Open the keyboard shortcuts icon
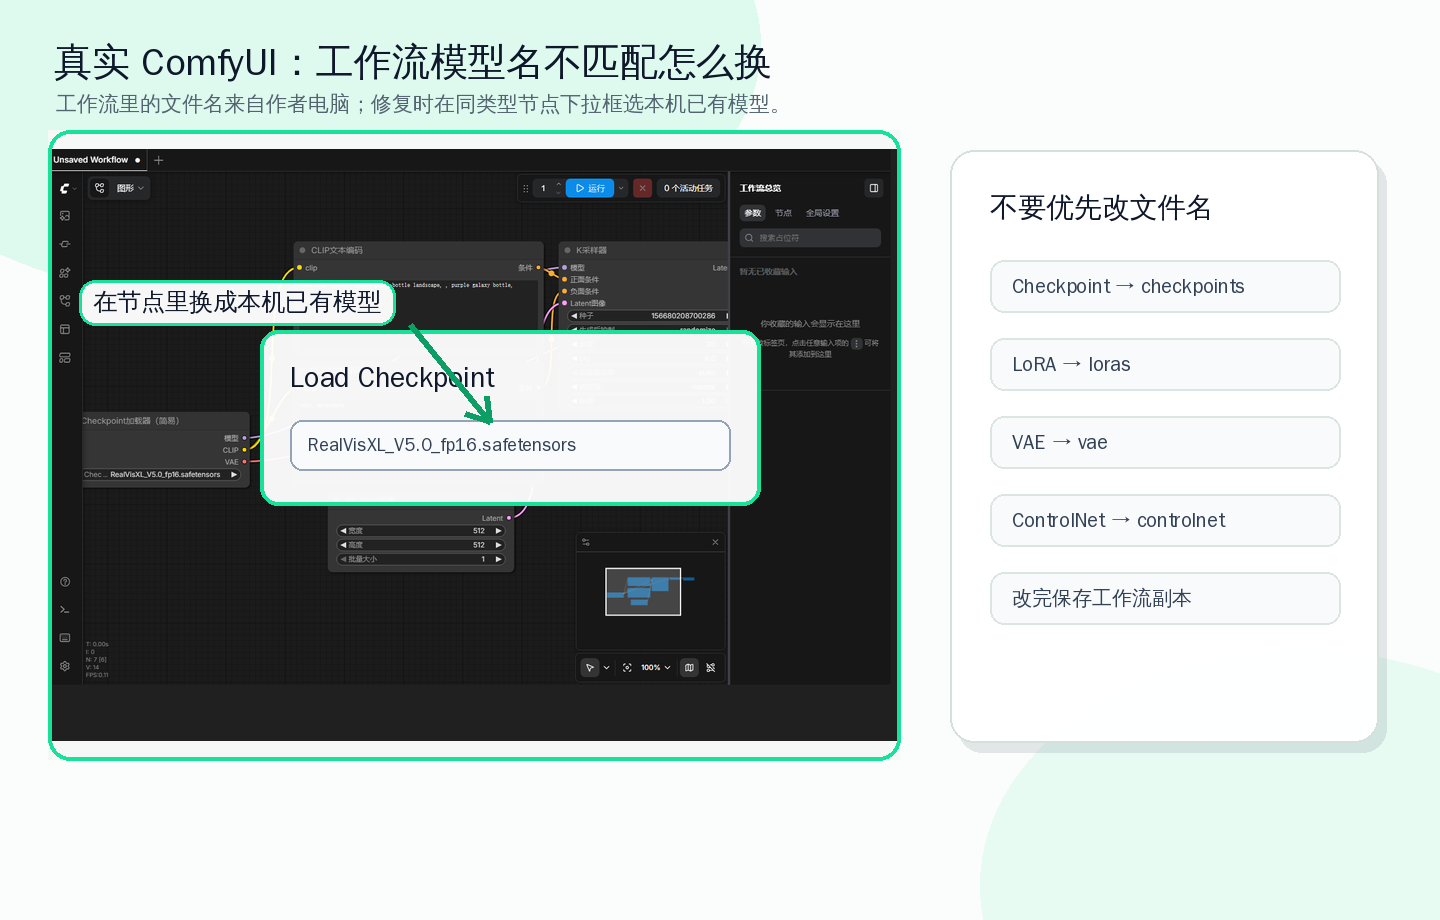The image size is (1440, 920). tap(65, 638)
